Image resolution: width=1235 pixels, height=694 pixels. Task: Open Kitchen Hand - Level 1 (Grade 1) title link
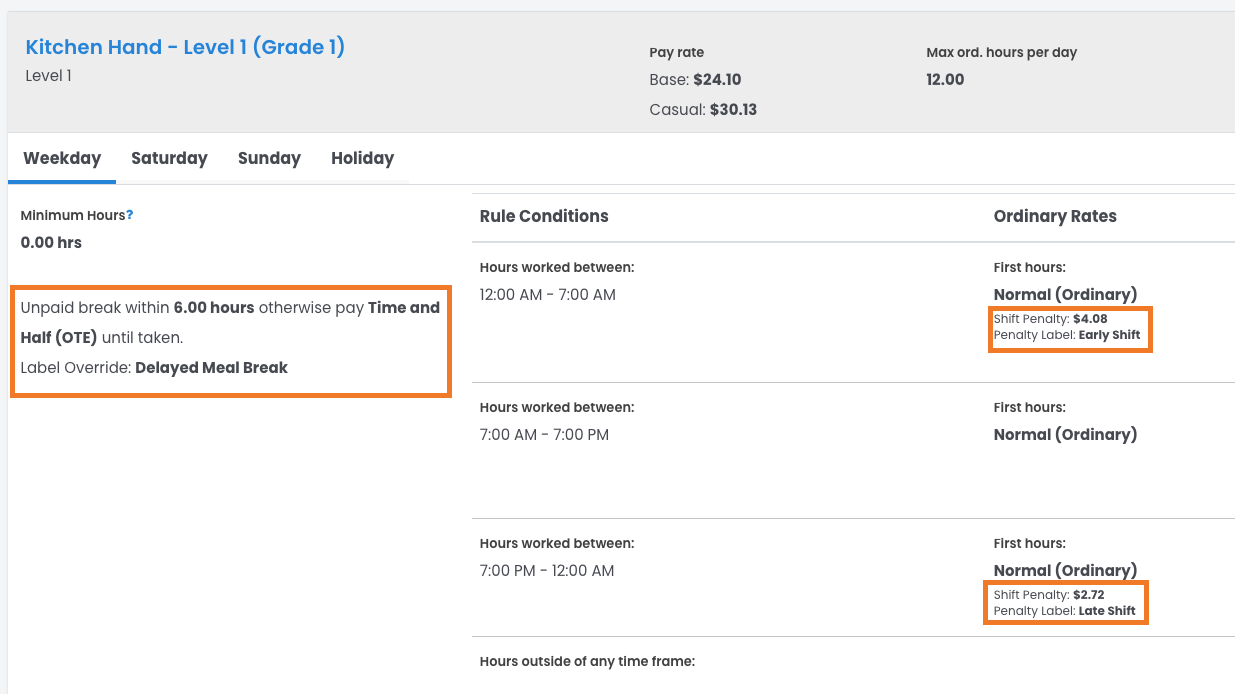(x=185, y=47)
